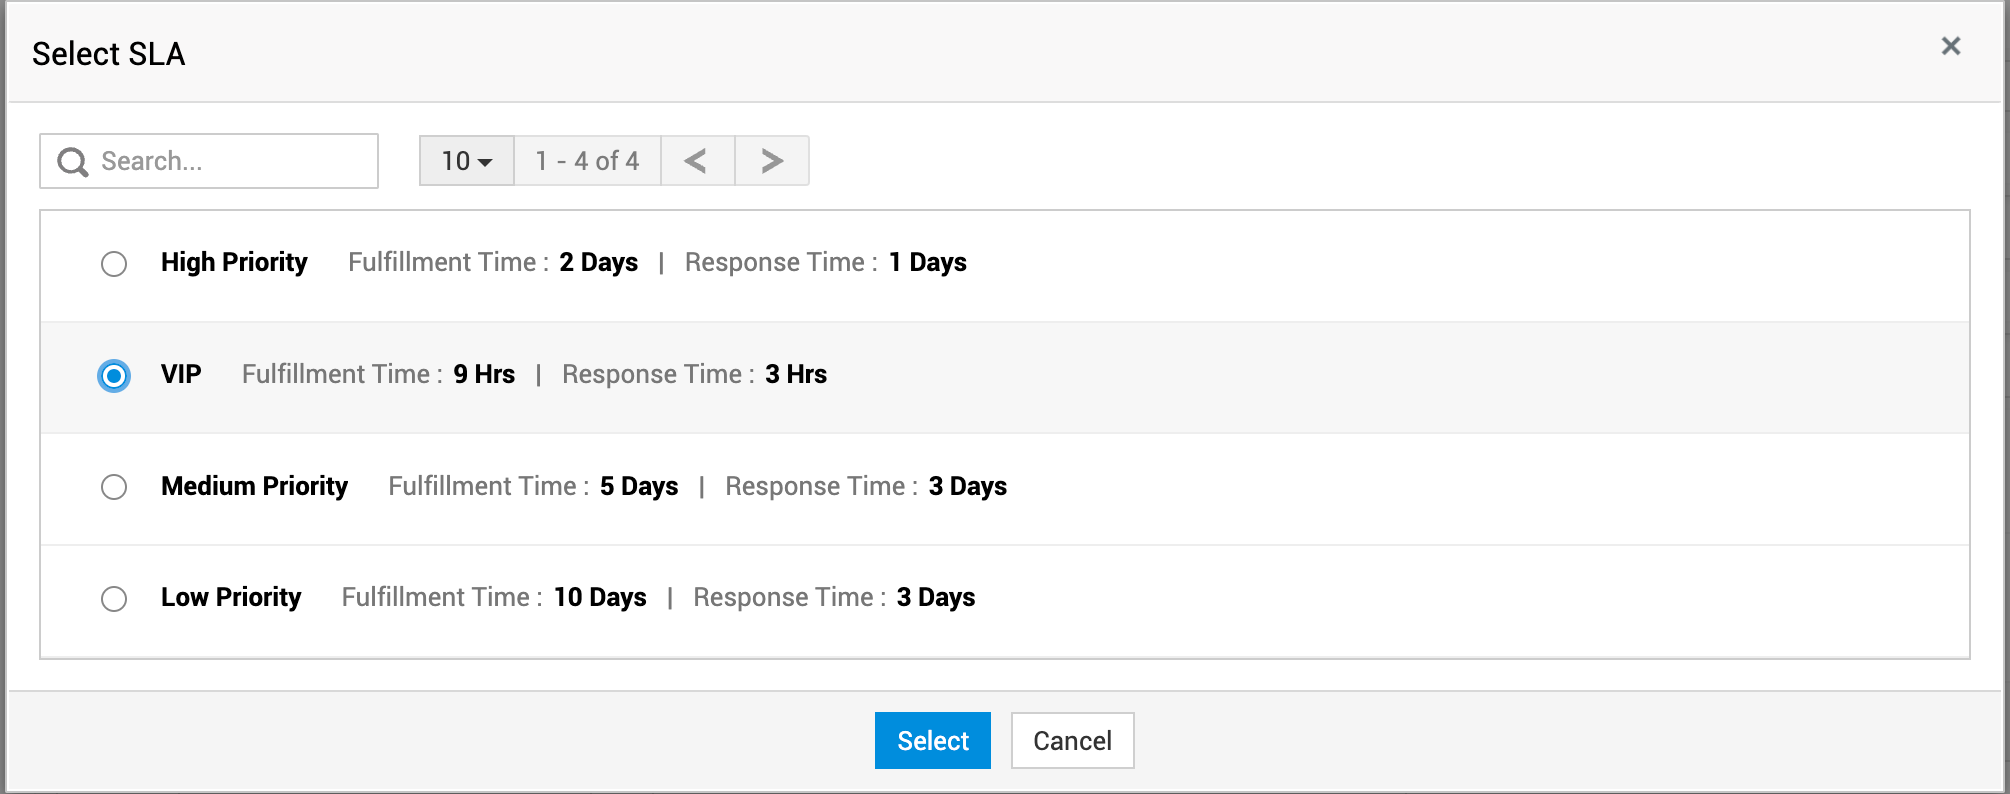Choose the Medium Priority radio button
This screenshot has height=794, width=2010.
[114, 487]
